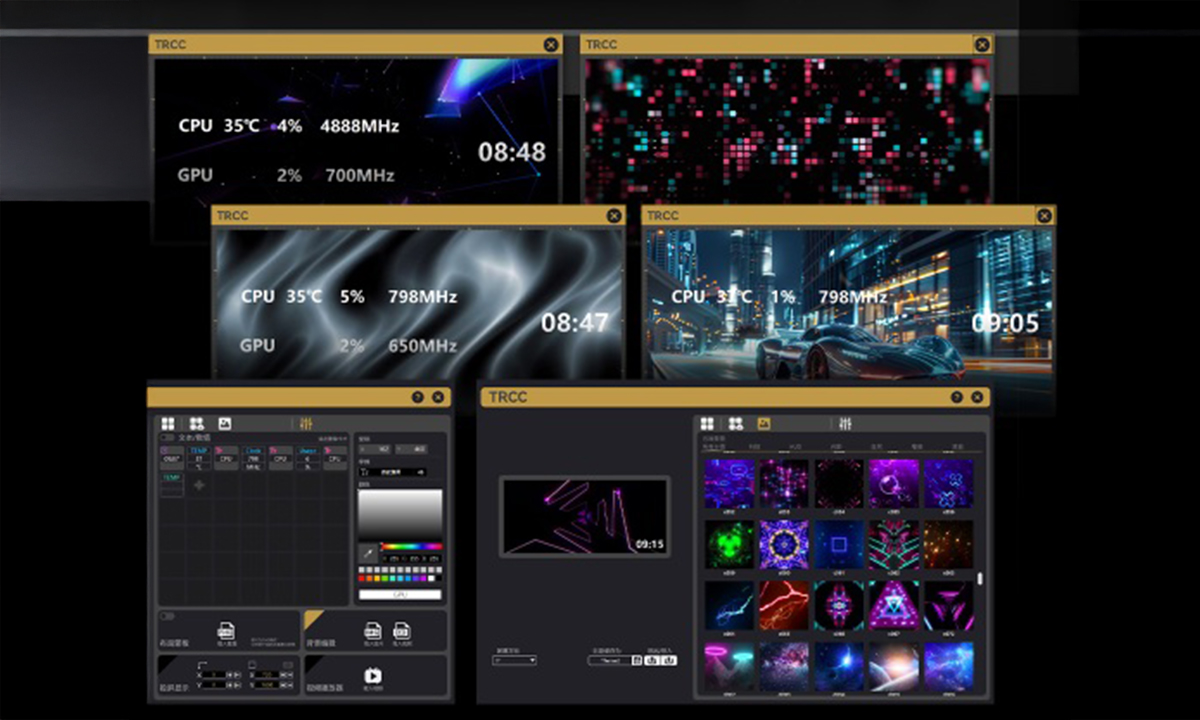Click the video player import icon

[372, 677]
